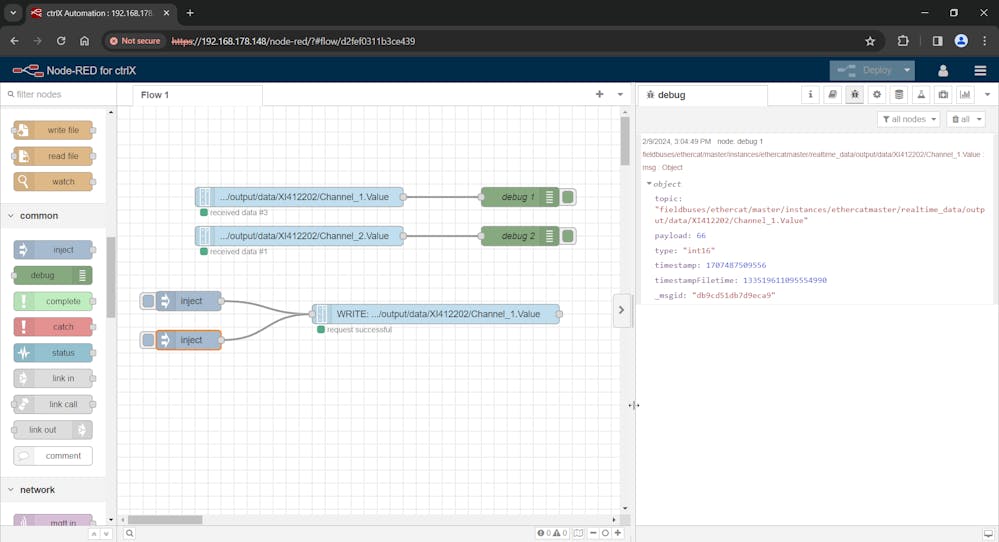Viewport: 999px width, 542px height.
Task: Open the context data database icon
Action: [899, 95]
